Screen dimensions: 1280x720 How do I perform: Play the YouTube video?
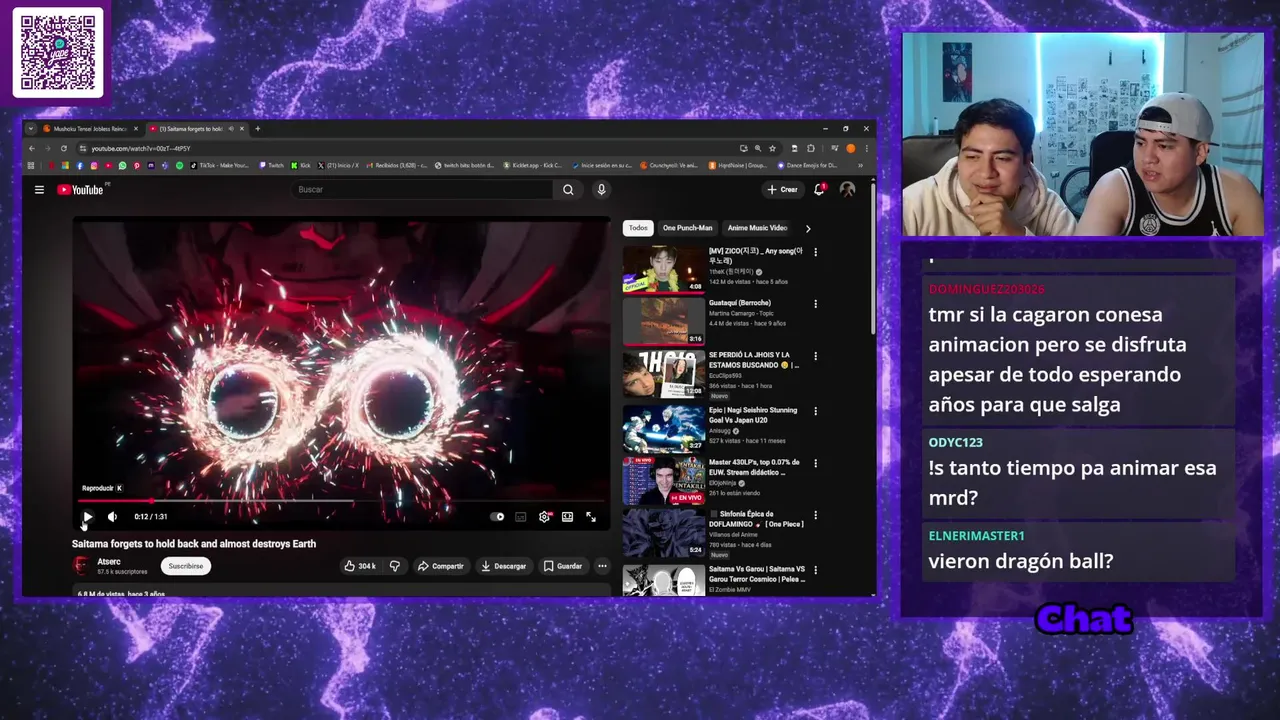[x=87, y=517]
